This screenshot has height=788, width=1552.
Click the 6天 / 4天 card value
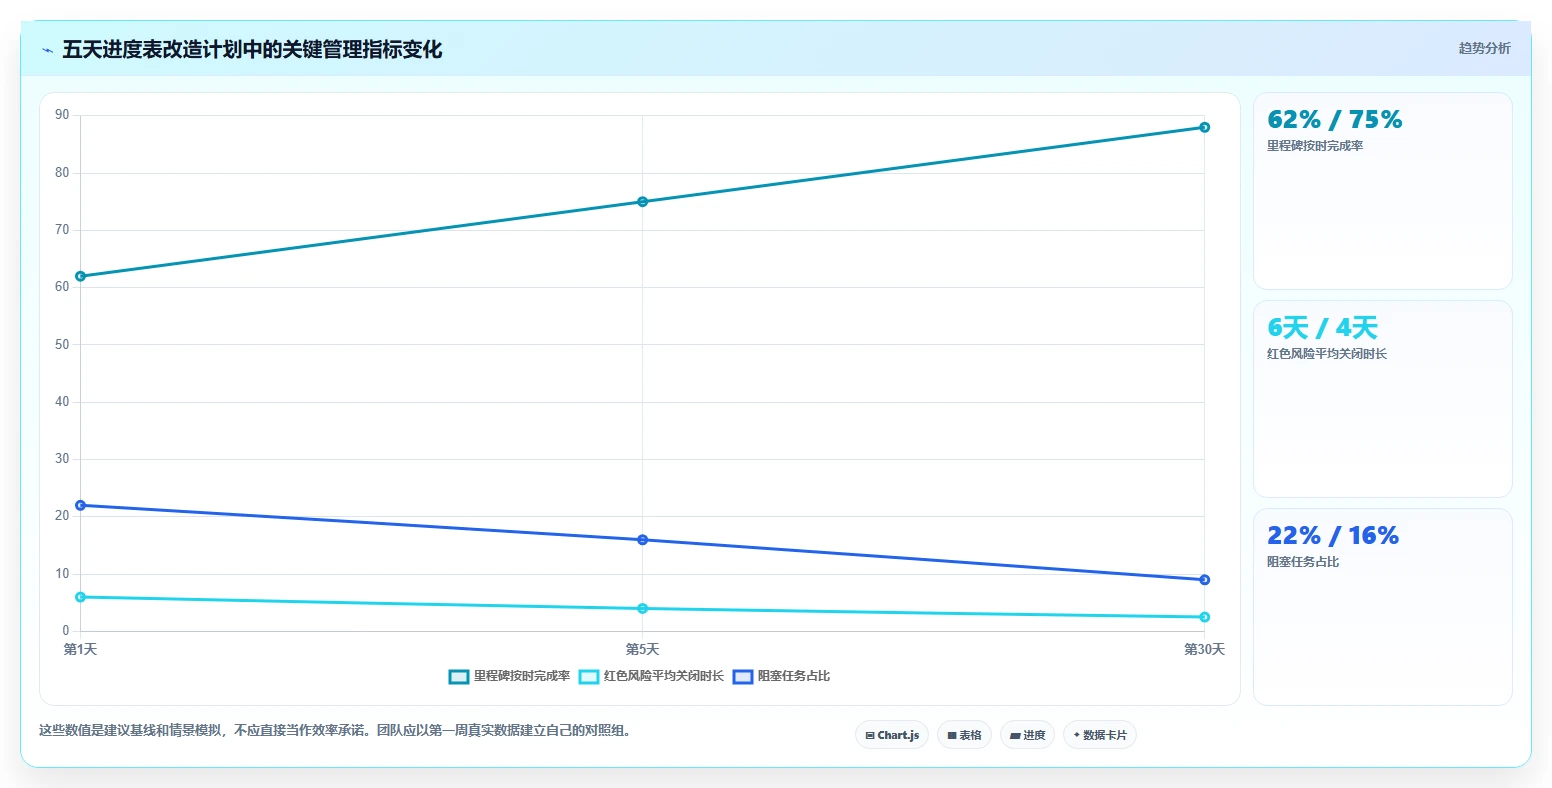tap(1322, 328)
